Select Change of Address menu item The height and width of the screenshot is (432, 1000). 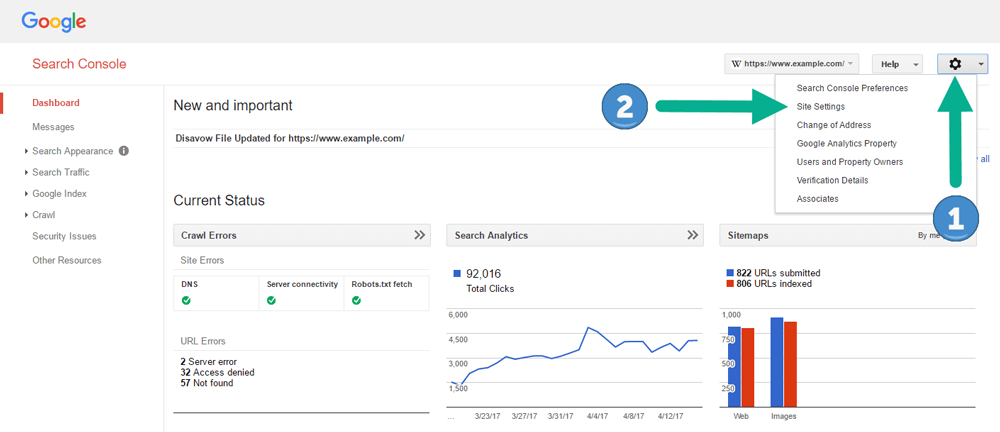tap(834, 125)
